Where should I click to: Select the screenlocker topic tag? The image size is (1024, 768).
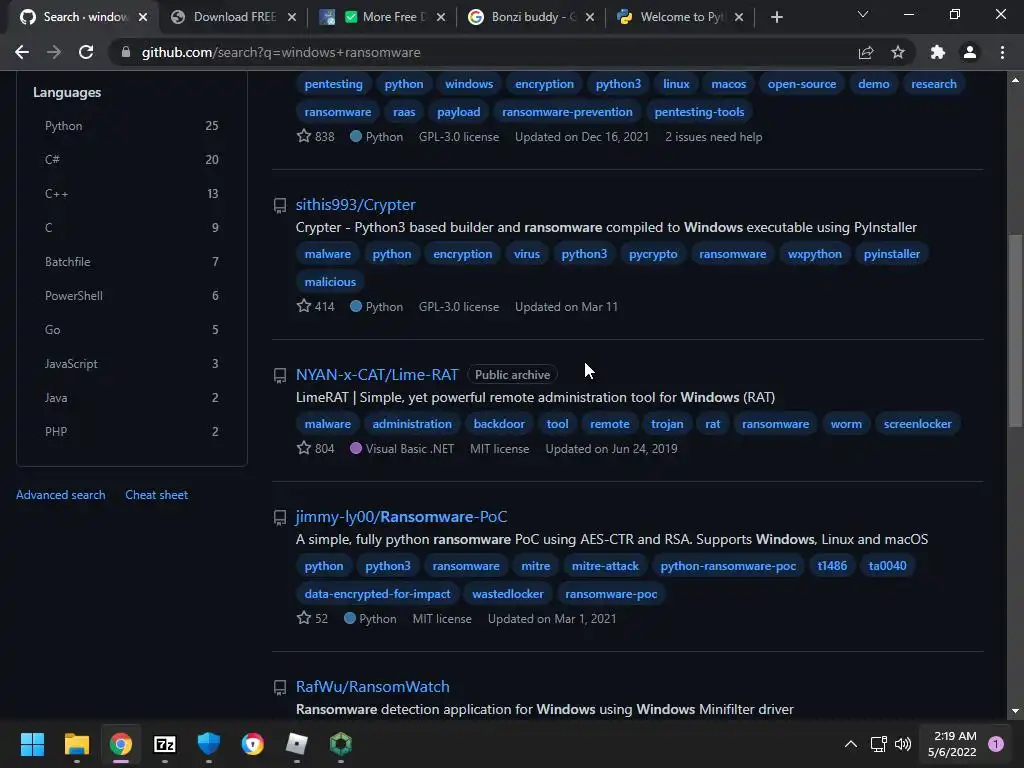point(918,423)
